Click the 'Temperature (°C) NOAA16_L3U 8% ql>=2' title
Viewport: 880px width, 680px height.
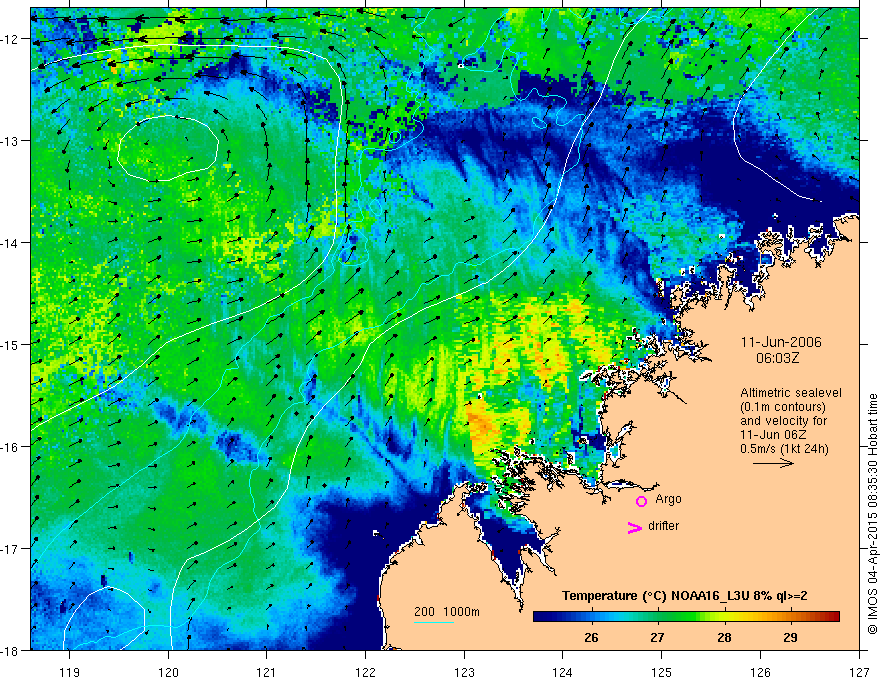(685, 596)
